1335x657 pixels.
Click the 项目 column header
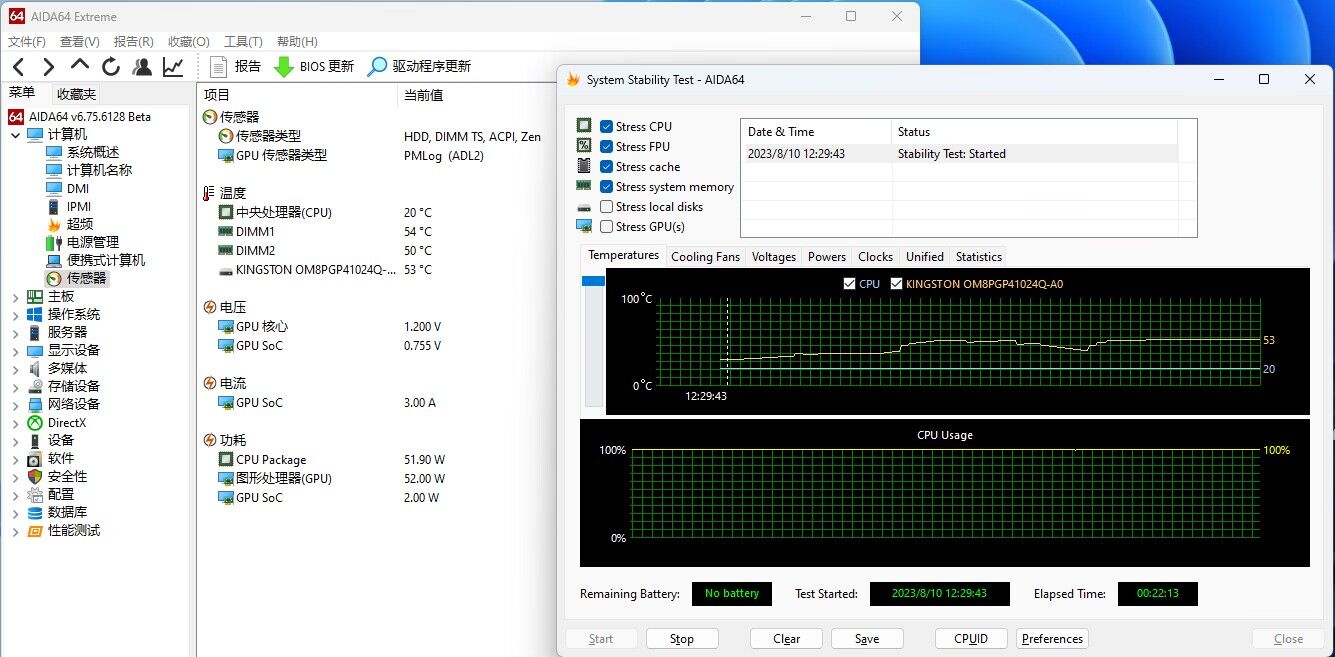point(217,95)
